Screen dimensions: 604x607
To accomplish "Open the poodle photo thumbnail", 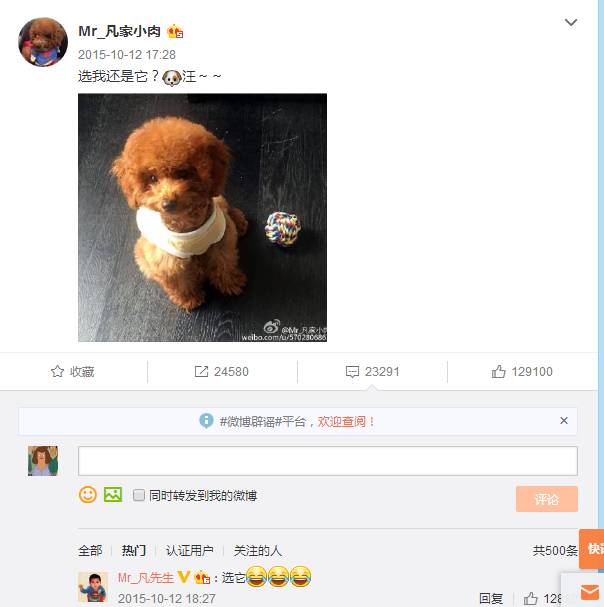I will point(202,218).
